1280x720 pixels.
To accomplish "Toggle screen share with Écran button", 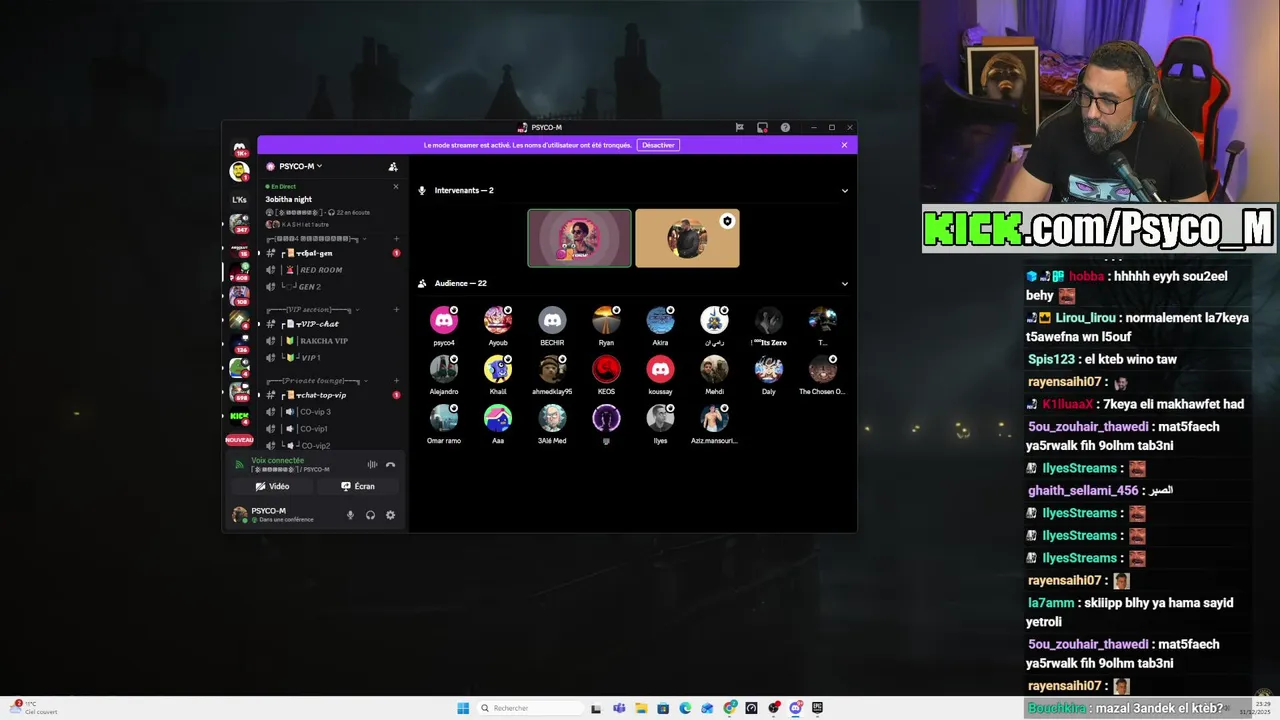I will [x=358, y=486].
